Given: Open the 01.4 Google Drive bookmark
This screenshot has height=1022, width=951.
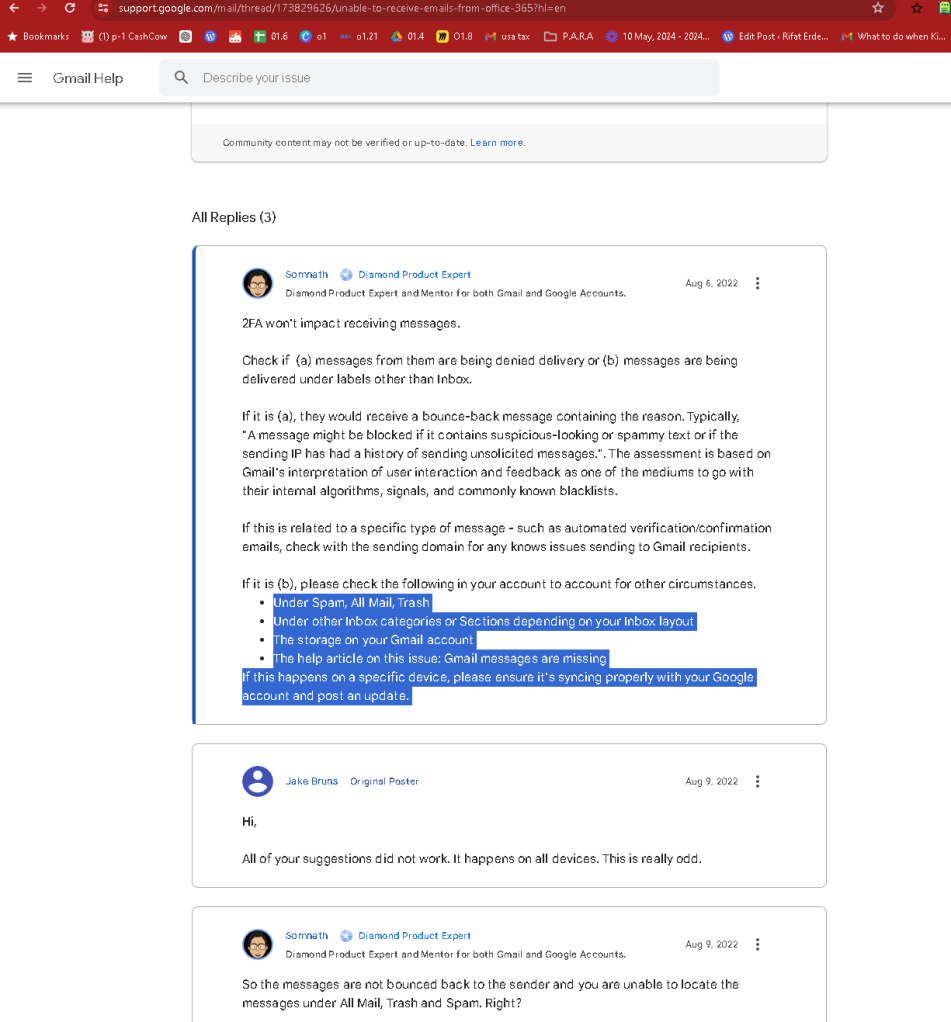Looking at the screenshot, I should coord(407,36).
